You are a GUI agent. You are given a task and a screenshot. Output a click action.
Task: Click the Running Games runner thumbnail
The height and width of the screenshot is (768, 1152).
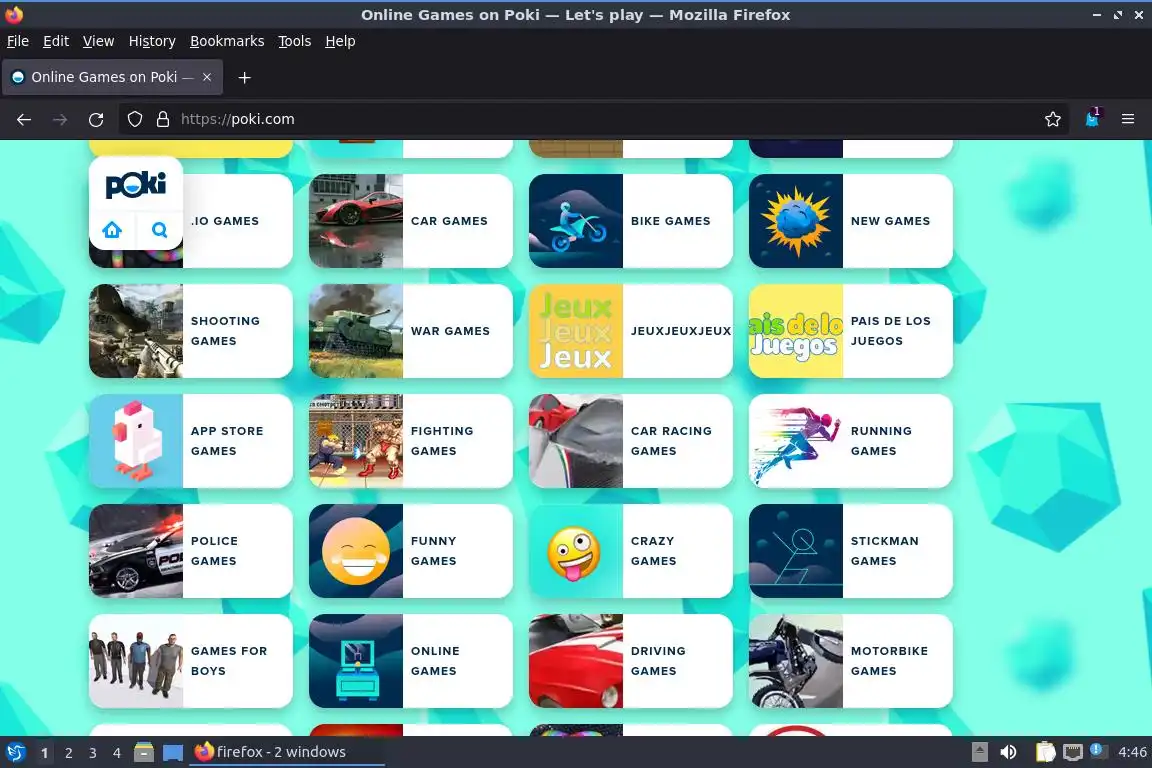click(x=796, y=441)
